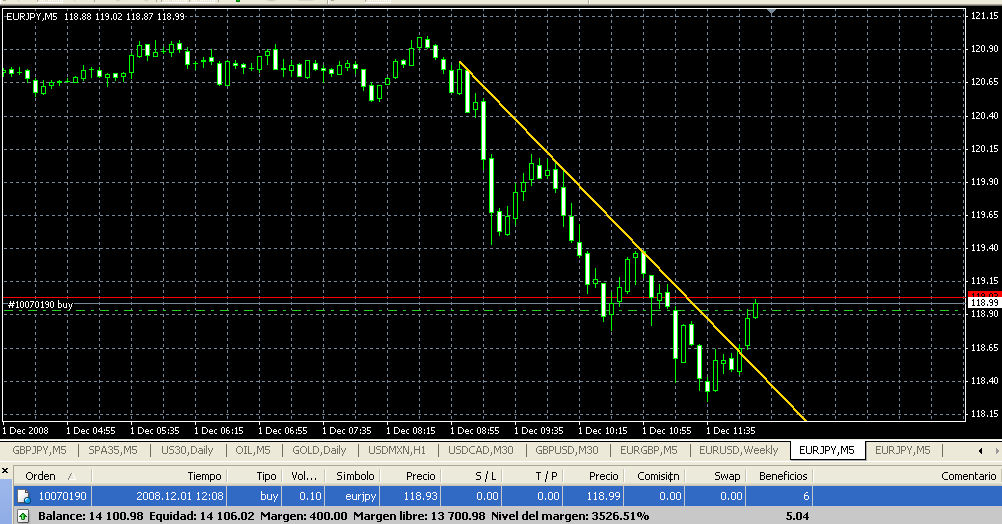Select the EURGBP,M5 chart tab
This screenshot has width=1002, height=524.
coord(649,450)
